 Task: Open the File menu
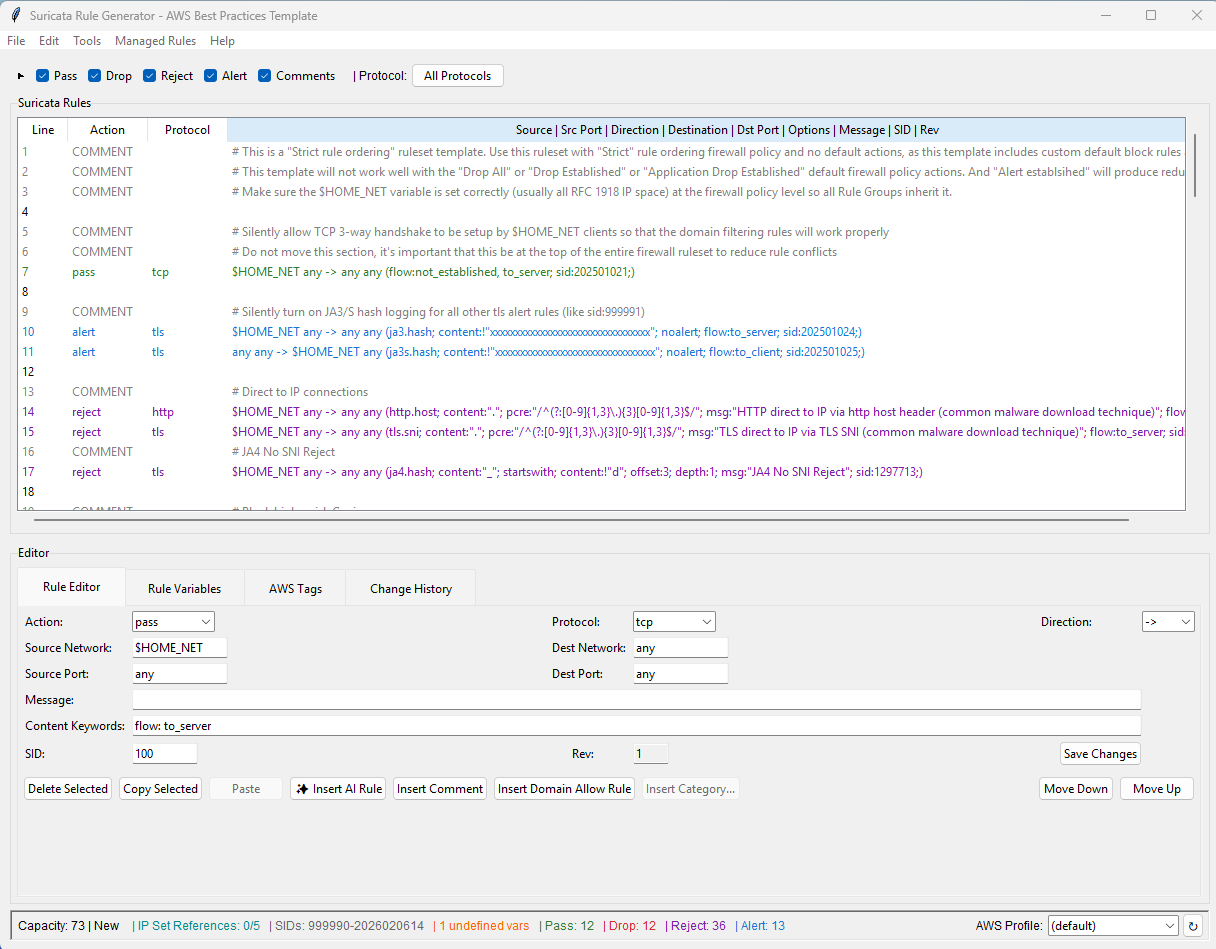click(16, 41)
